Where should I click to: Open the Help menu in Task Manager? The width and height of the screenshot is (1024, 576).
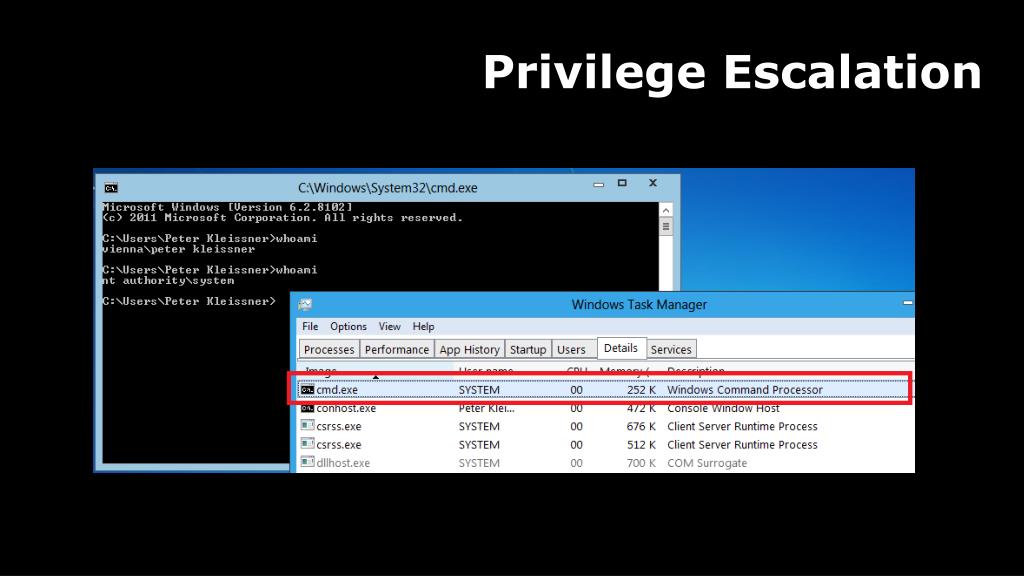(423, 327)
